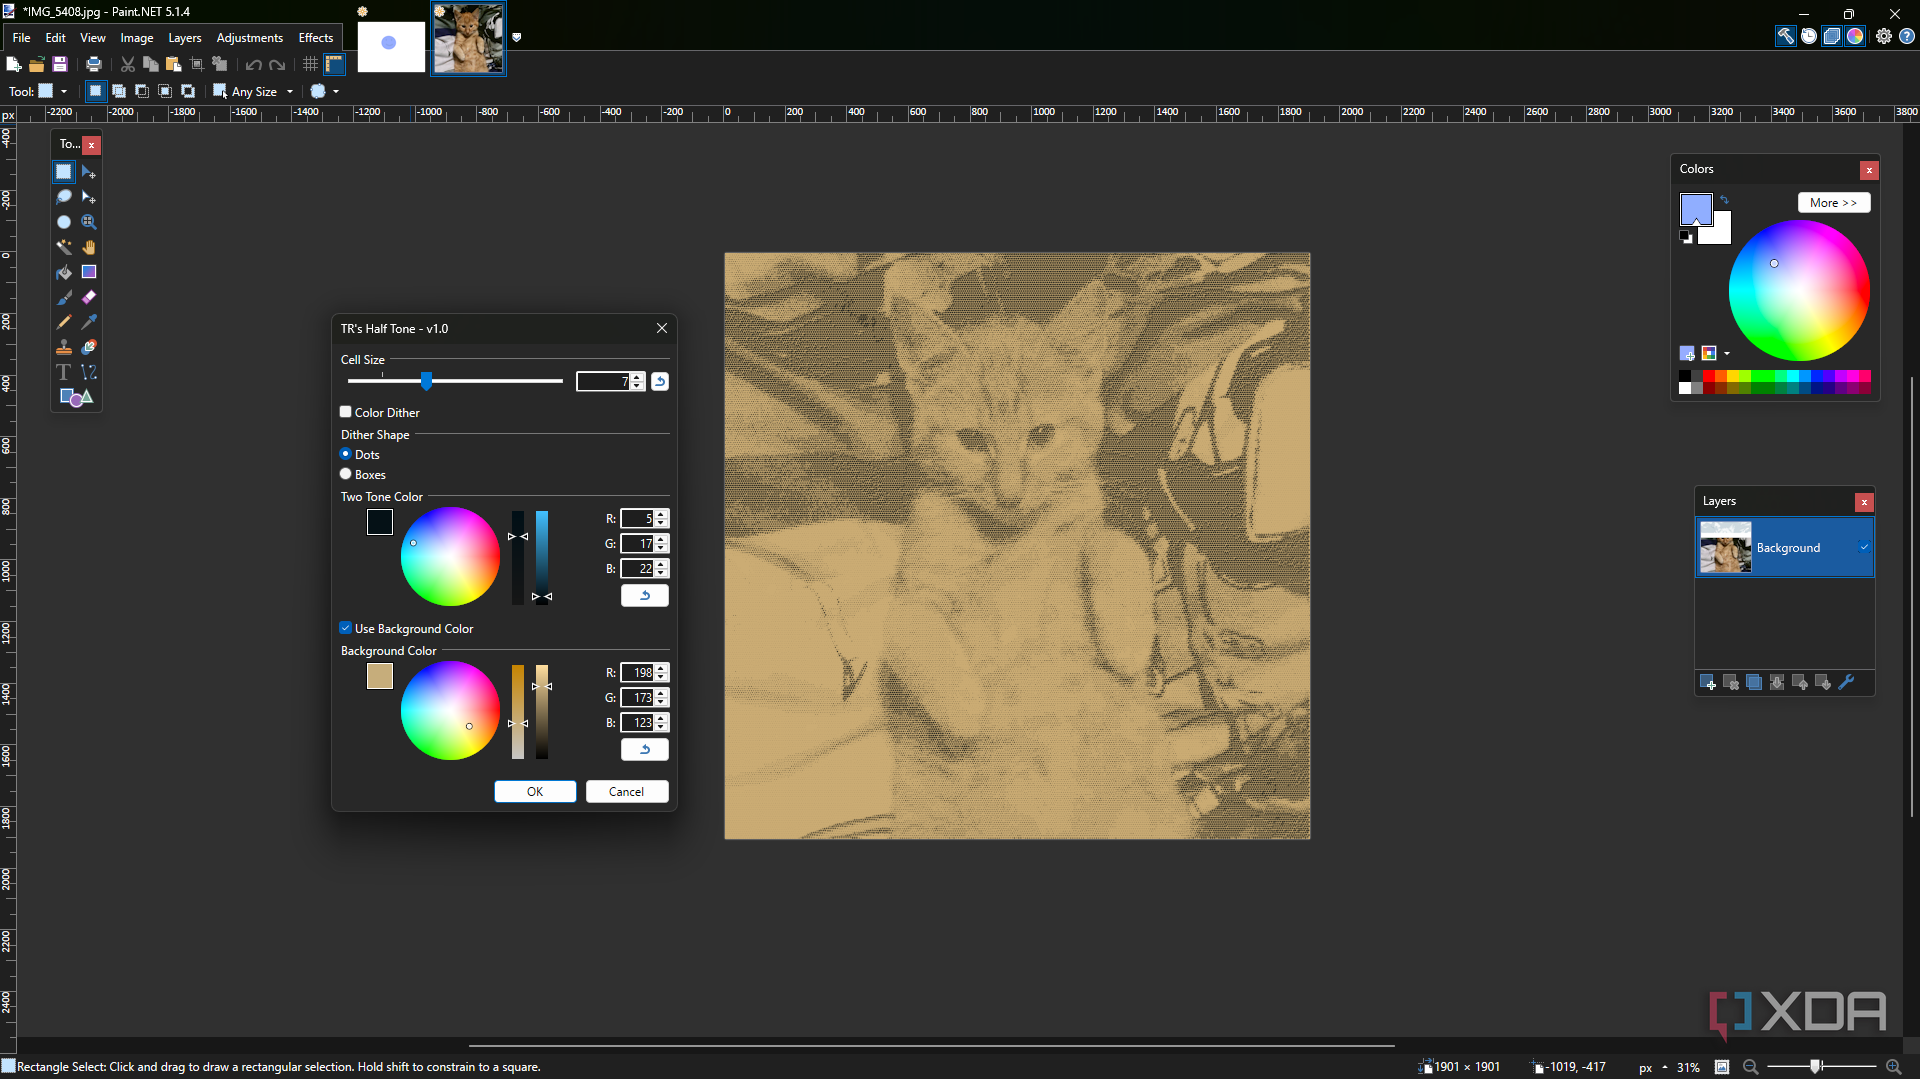Select the Text tool
The image size is (1920, 1080).
pyautogui.click(x=64, y=372)
